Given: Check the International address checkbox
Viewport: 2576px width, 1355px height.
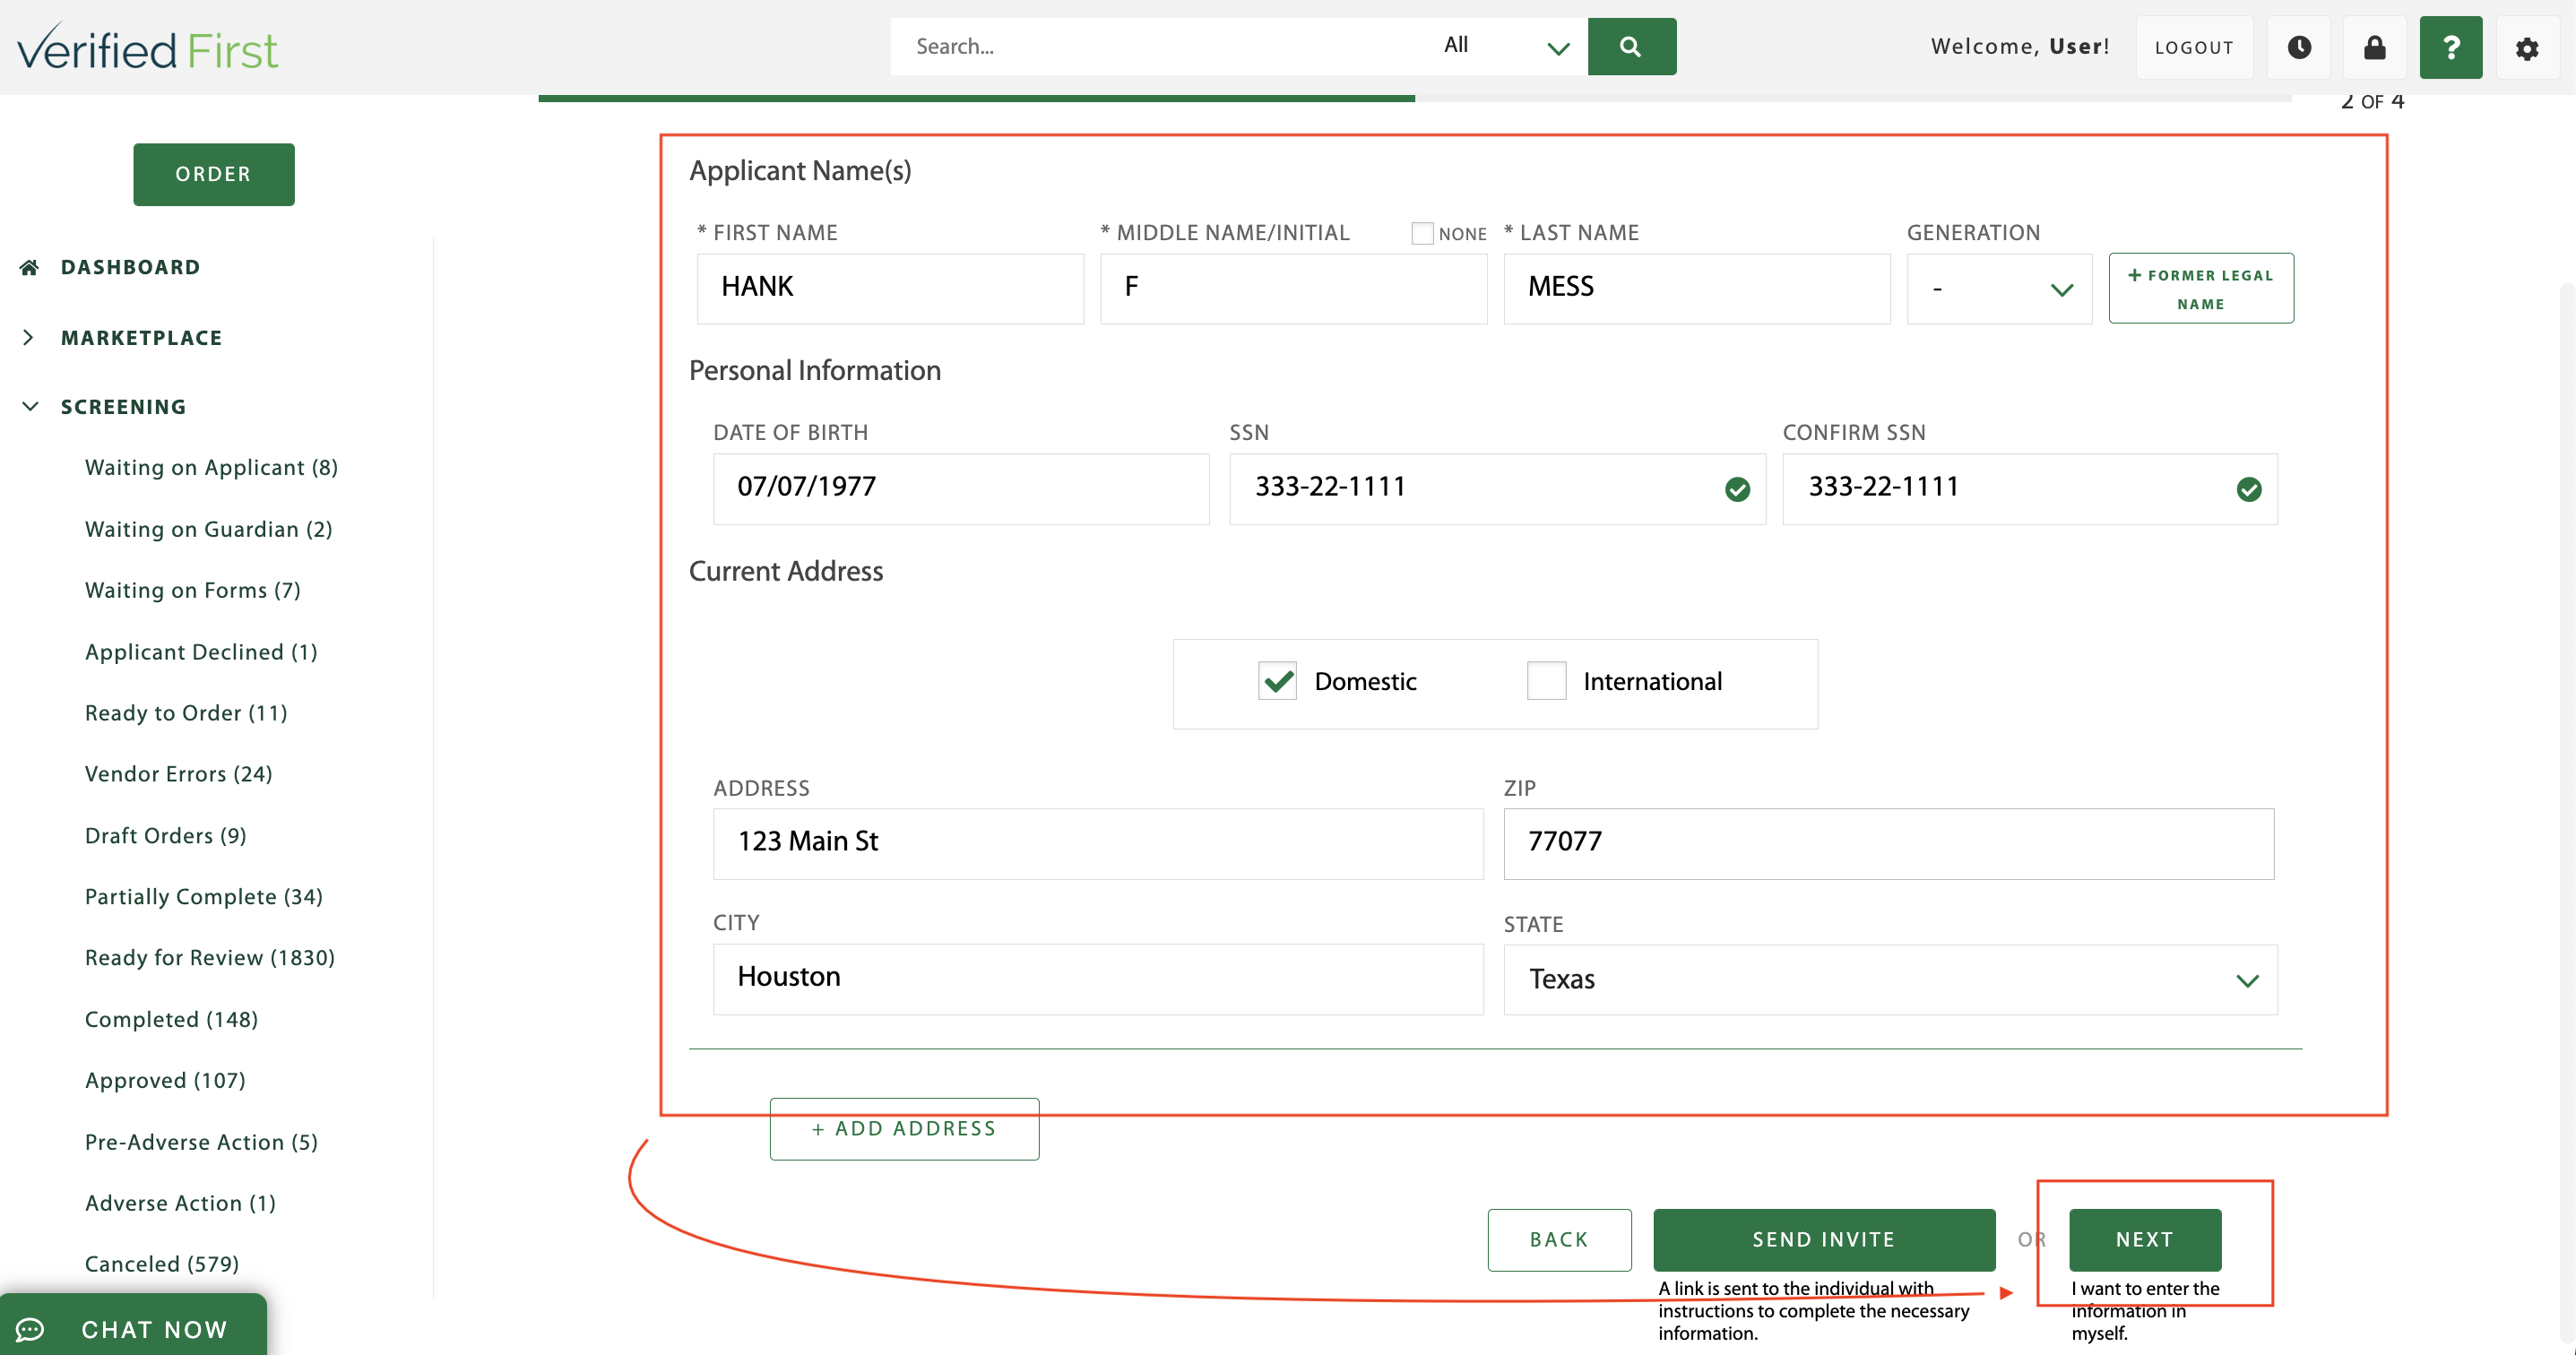Looking at the screenshot, I should (x=1546, y=681).
